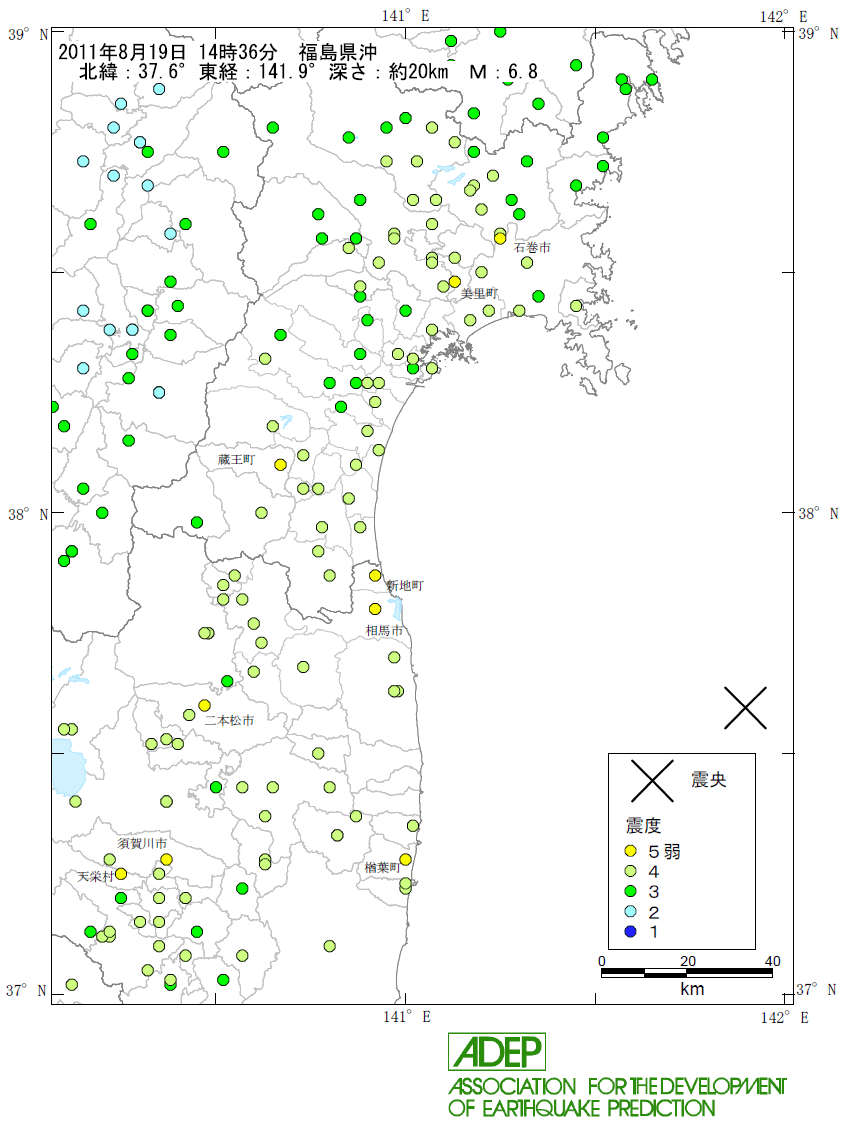Click the yellow marker next to 二本松市
This screenshot has width=844, height=1124.
204,705
